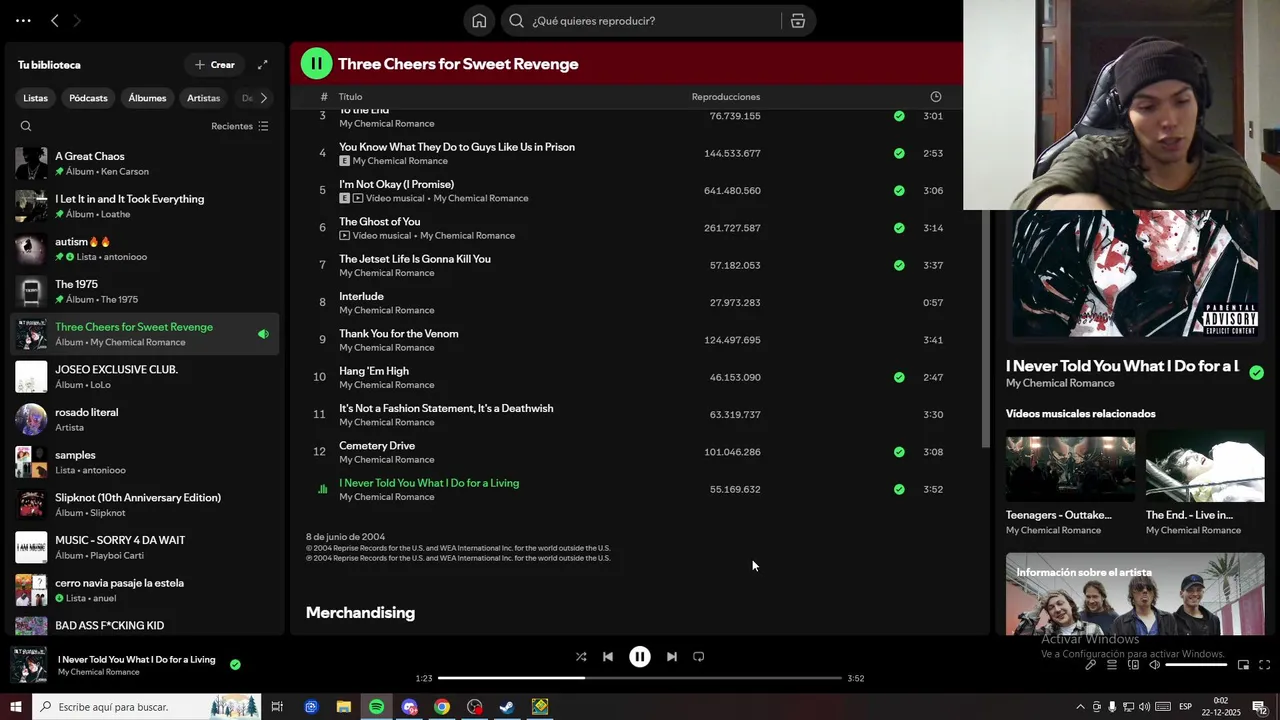Show more library filters with right chevron
The image size is (1280, 720).
[x=264, y=98]
